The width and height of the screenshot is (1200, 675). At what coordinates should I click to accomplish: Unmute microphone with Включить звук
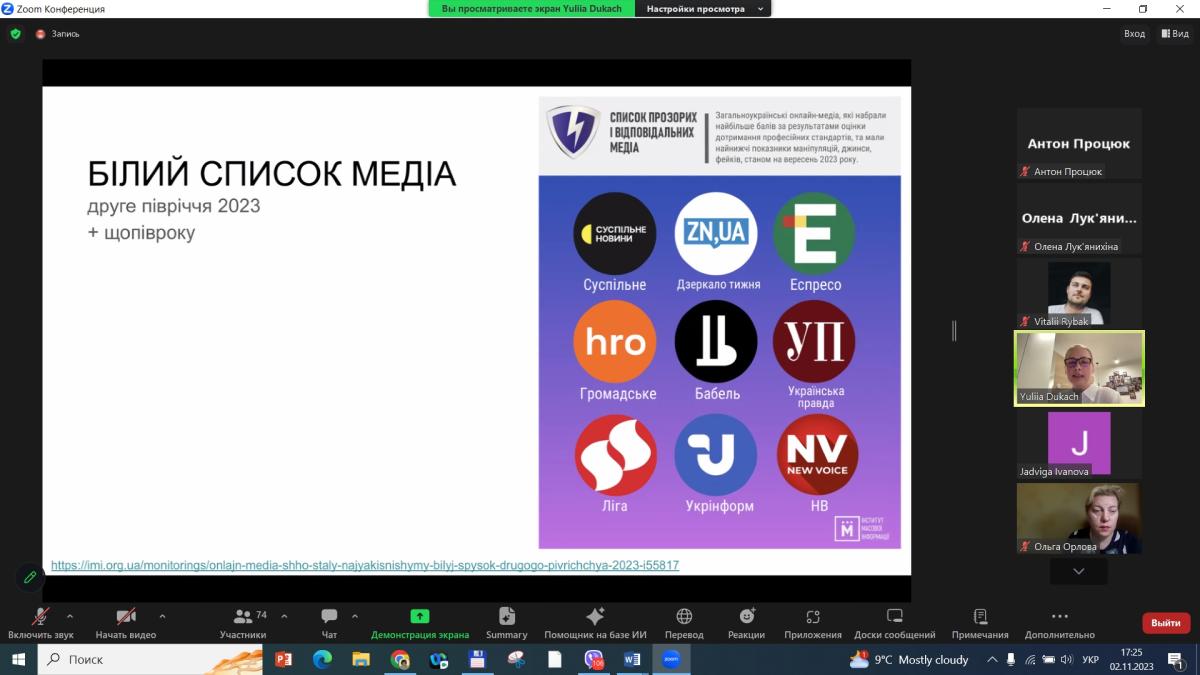point(41,617)
